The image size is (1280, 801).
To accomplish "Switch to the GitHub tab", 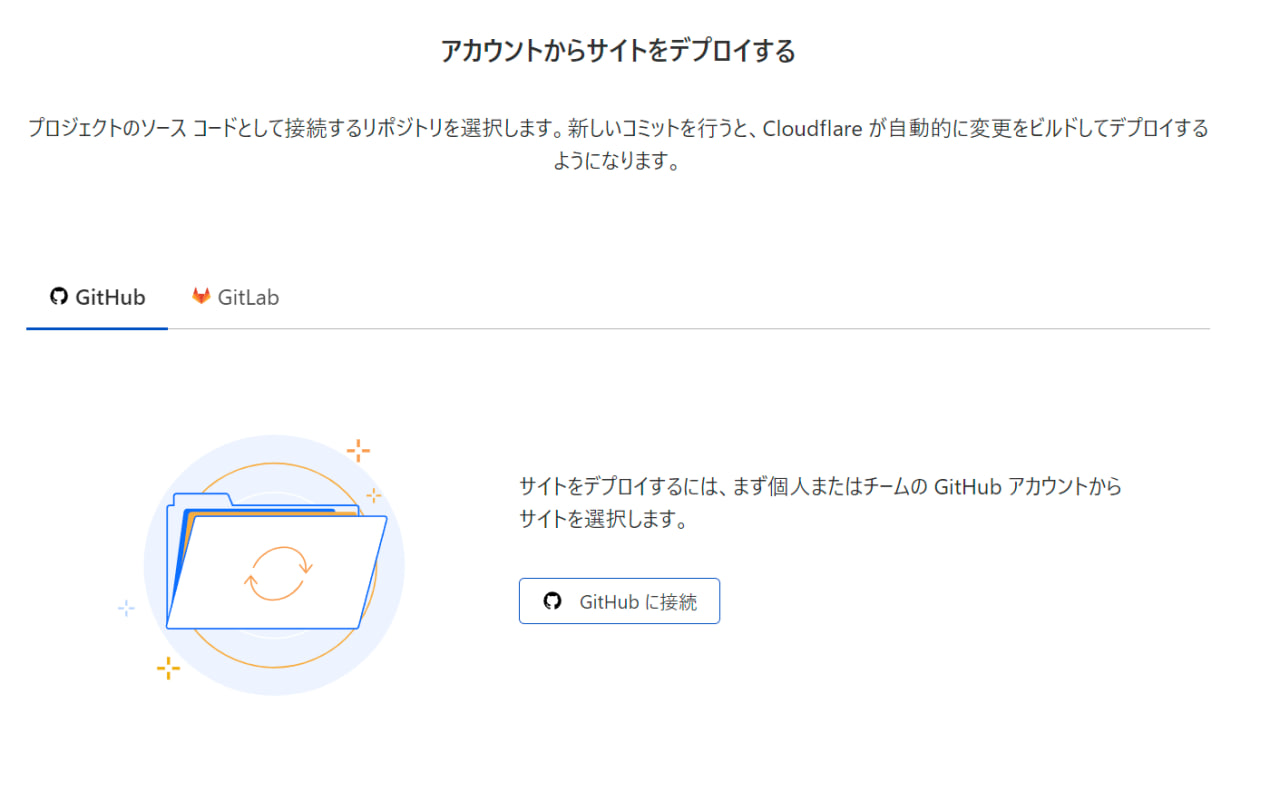I will (98, 297).
